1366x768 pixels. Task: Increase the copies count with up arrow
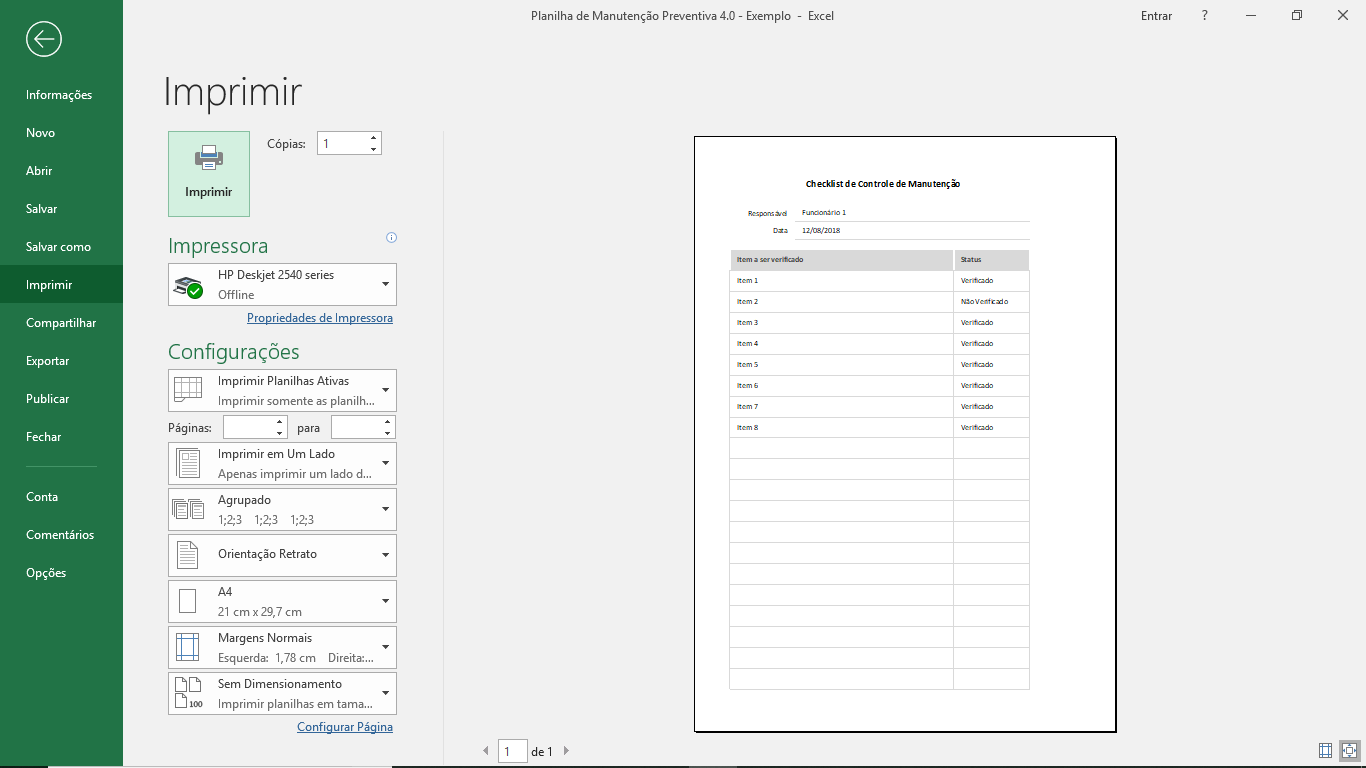(x=373, y=138)
